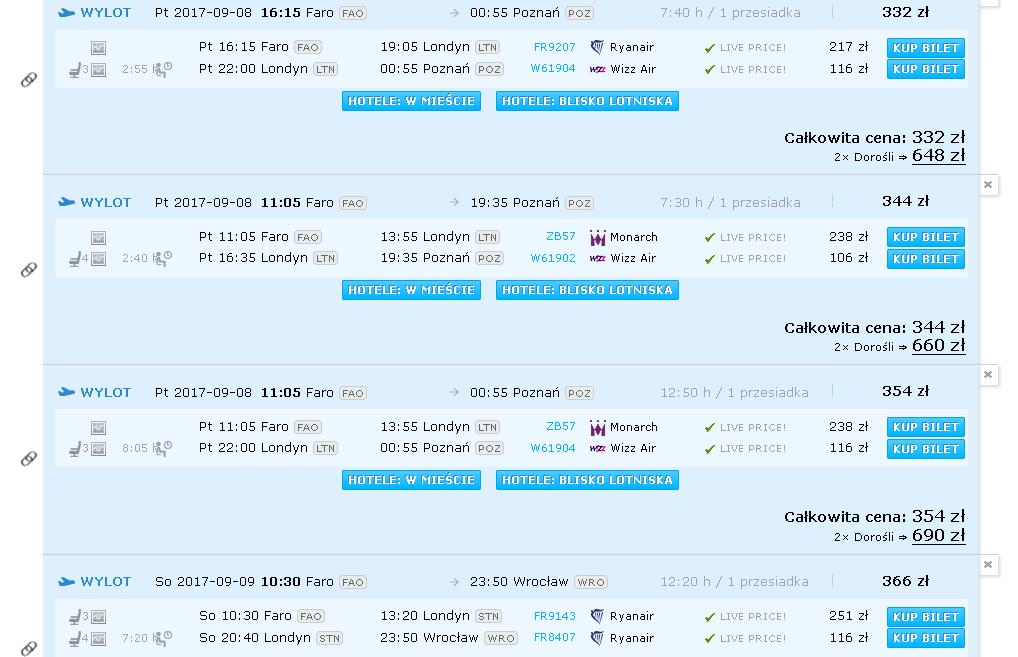Screen dimensions: 1018x657
Task: Buy ticket for Ryanair FR9207 at 217 zł
Action: click(925, 47)
